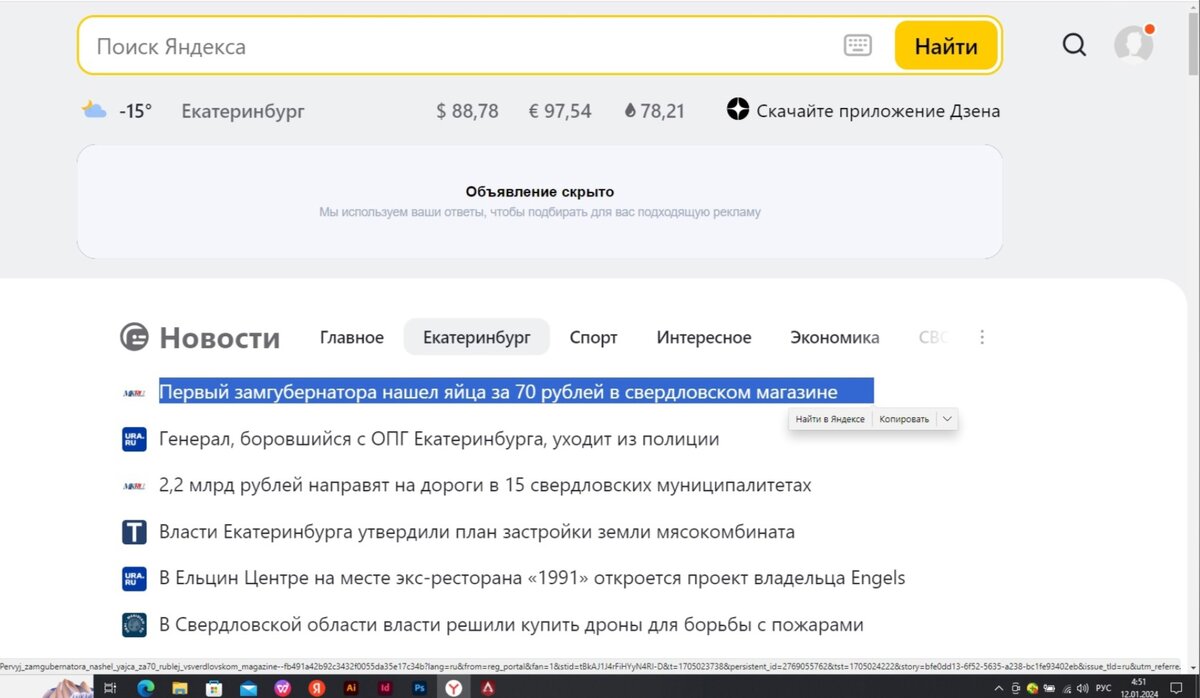Image resolution: width=1200 pixels, height=698 pixels.
Task: Open the red Yandex Я app in taskbar
Action: [317, 688]
